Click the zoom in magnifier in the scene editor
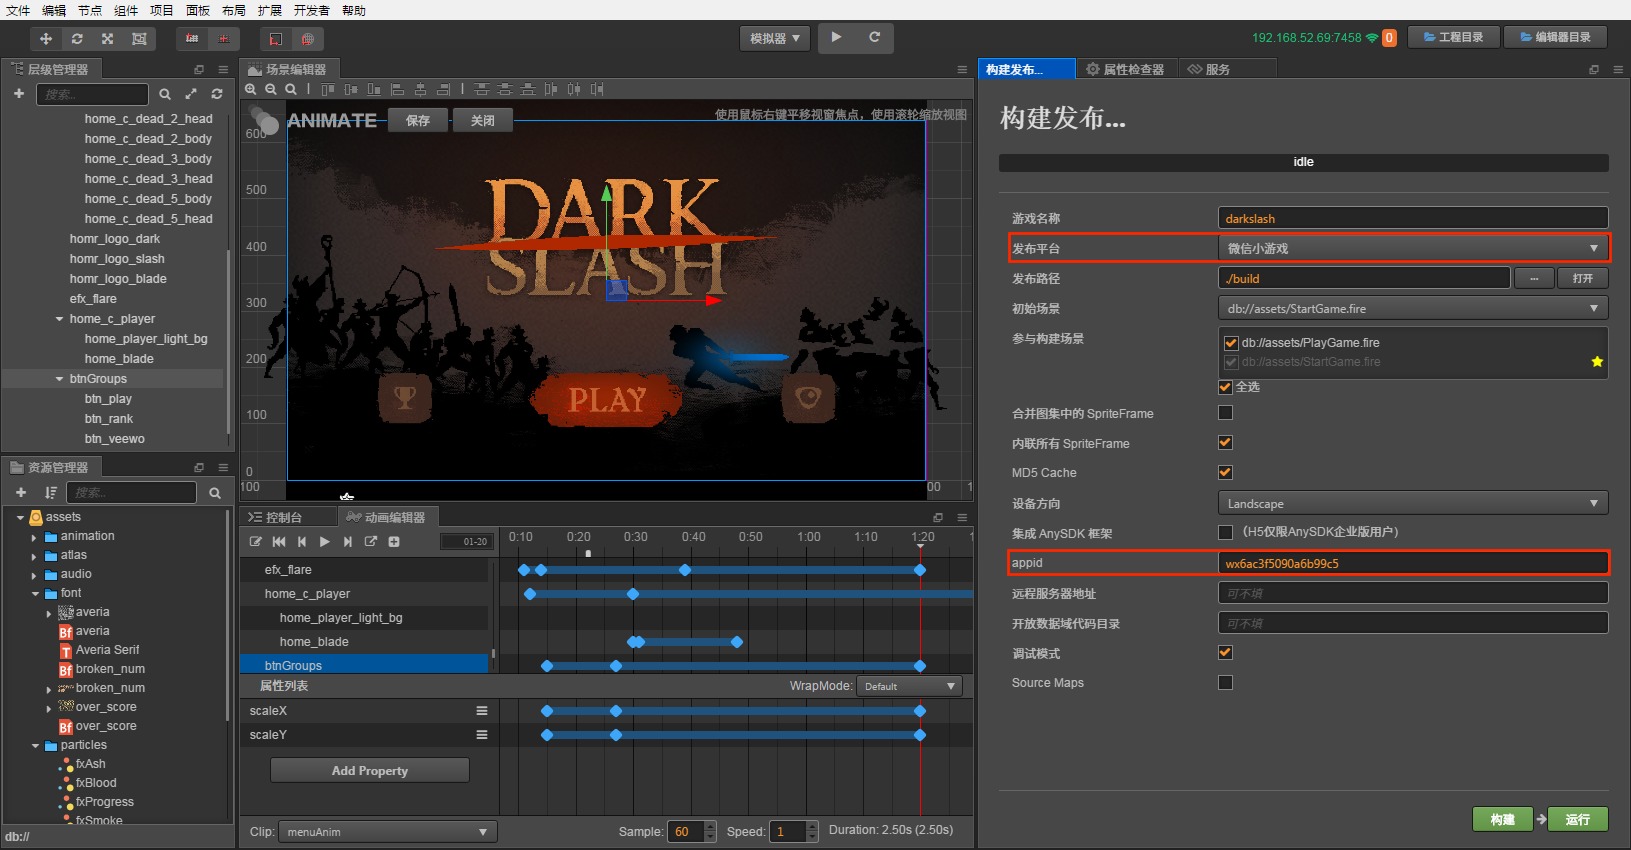The height and width of the screenshot is (850, 1631). pos(251,90)
